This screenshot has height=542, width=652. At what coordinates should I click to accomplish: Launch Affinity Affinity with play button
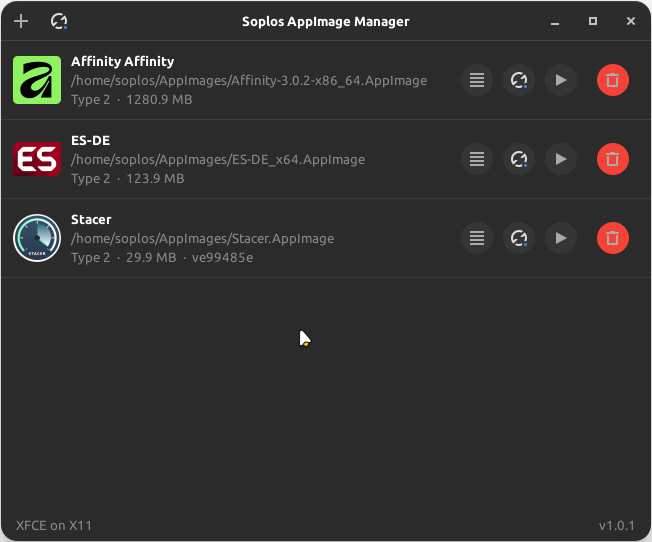[x=561, y=80]
